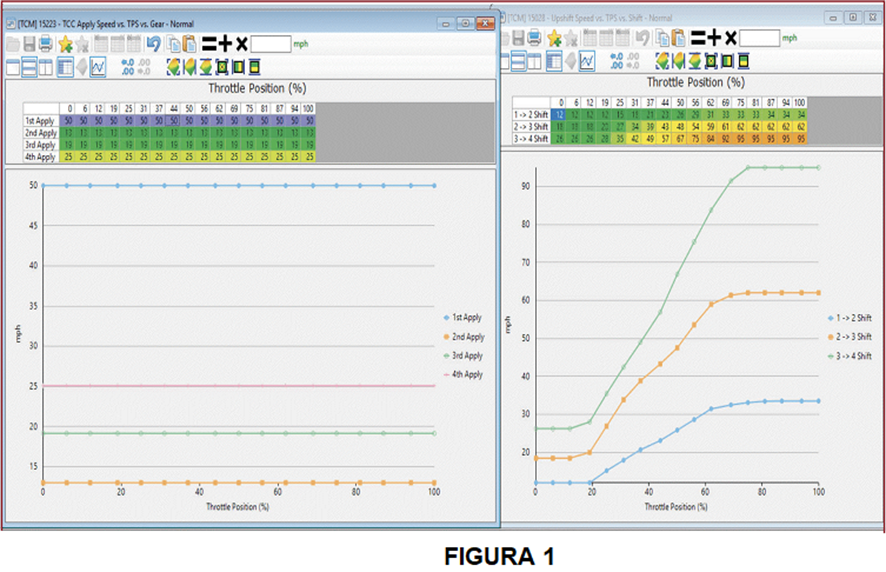
Task: Add favorite star in TCC Apply Speed window
Action: point(65,43)
